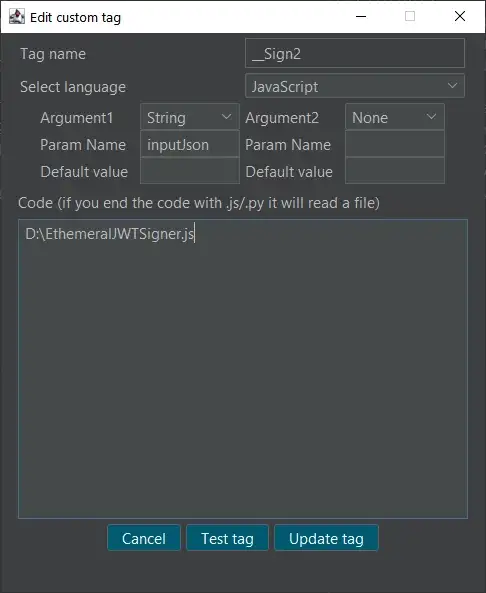Click the Test tag button
Image resolution: width=486 pixels, height=593 pixels.
pos(227,538)
